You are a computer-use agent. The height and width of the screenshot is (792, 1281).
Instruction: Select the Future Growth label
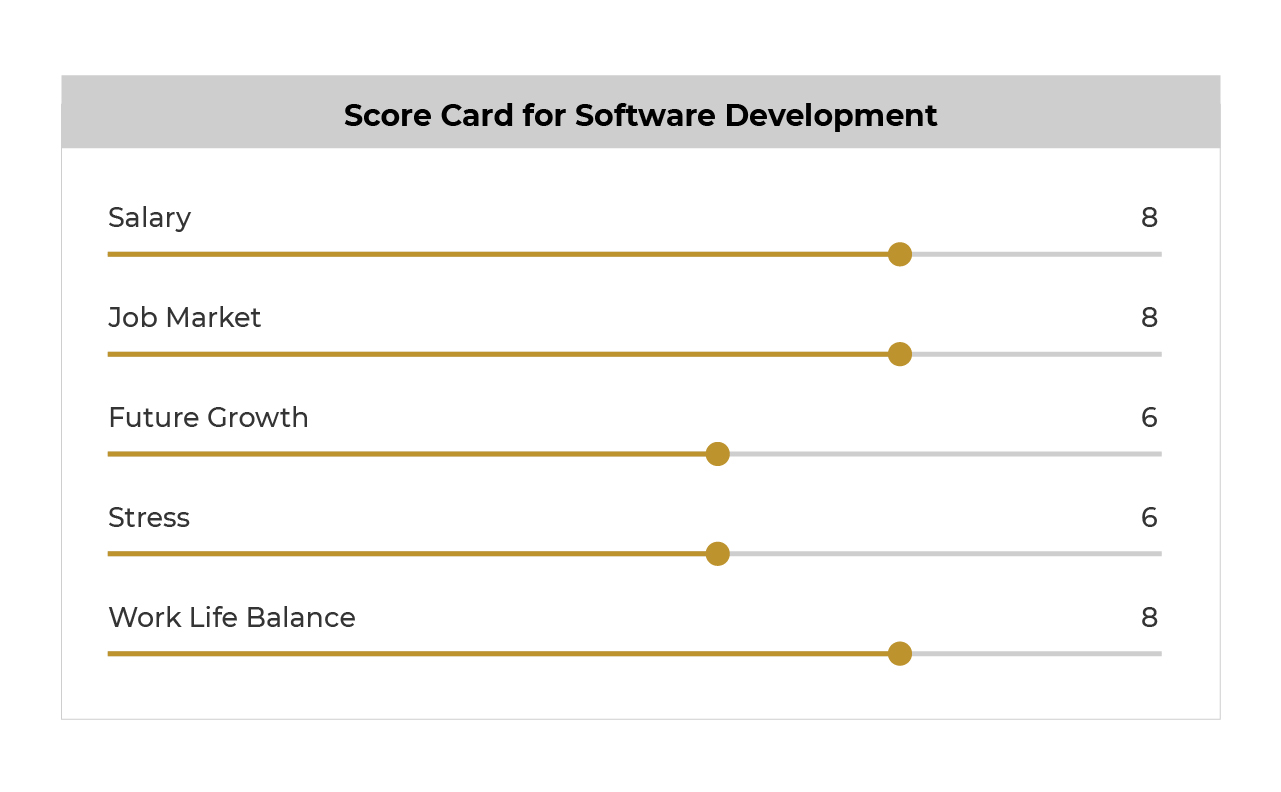208,418
